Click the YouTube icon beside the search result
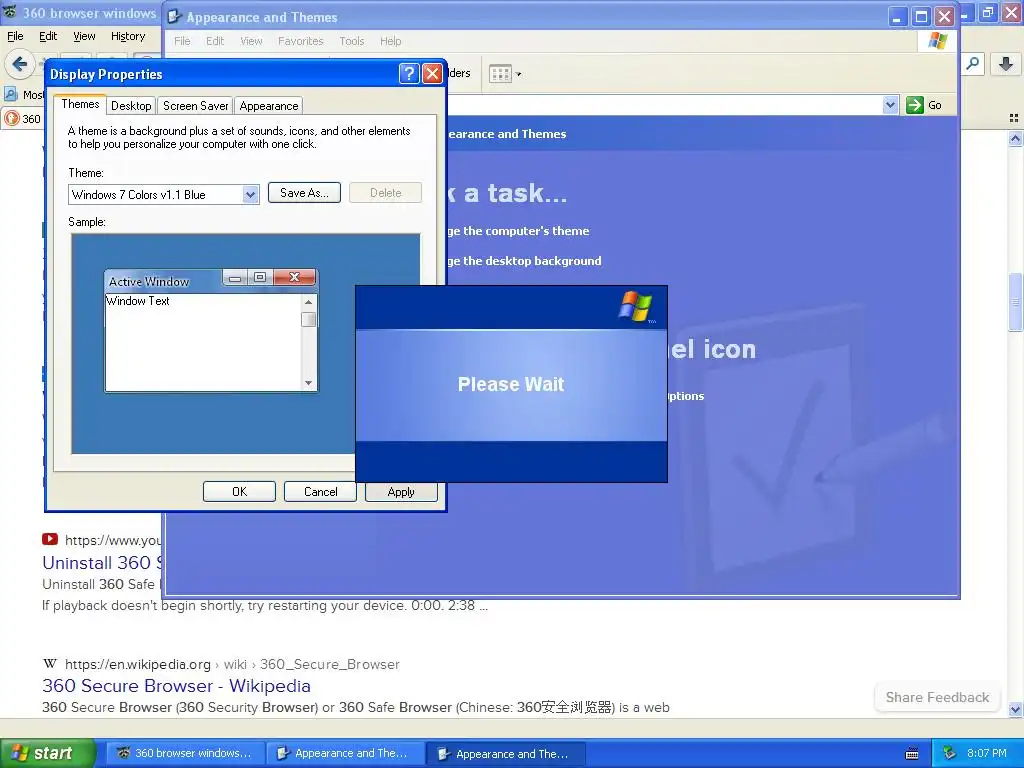 pyautogui.click(x=50, y=539)
